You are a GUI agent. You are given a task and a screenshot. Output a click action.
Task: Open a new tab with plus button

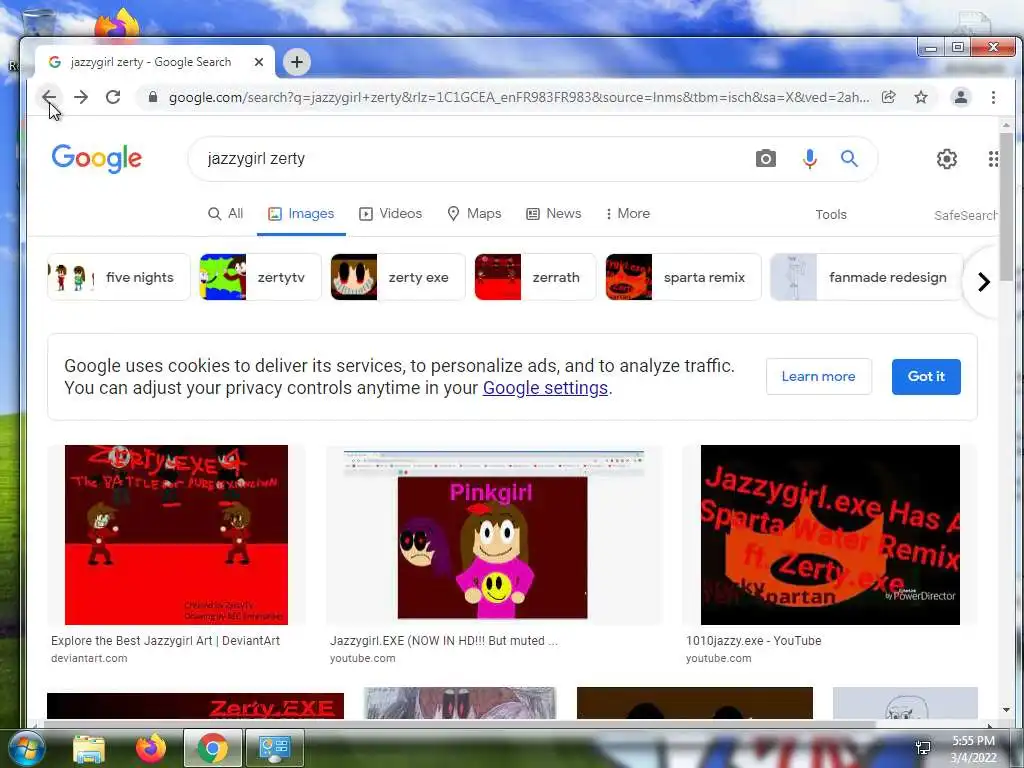pos(297,62)
